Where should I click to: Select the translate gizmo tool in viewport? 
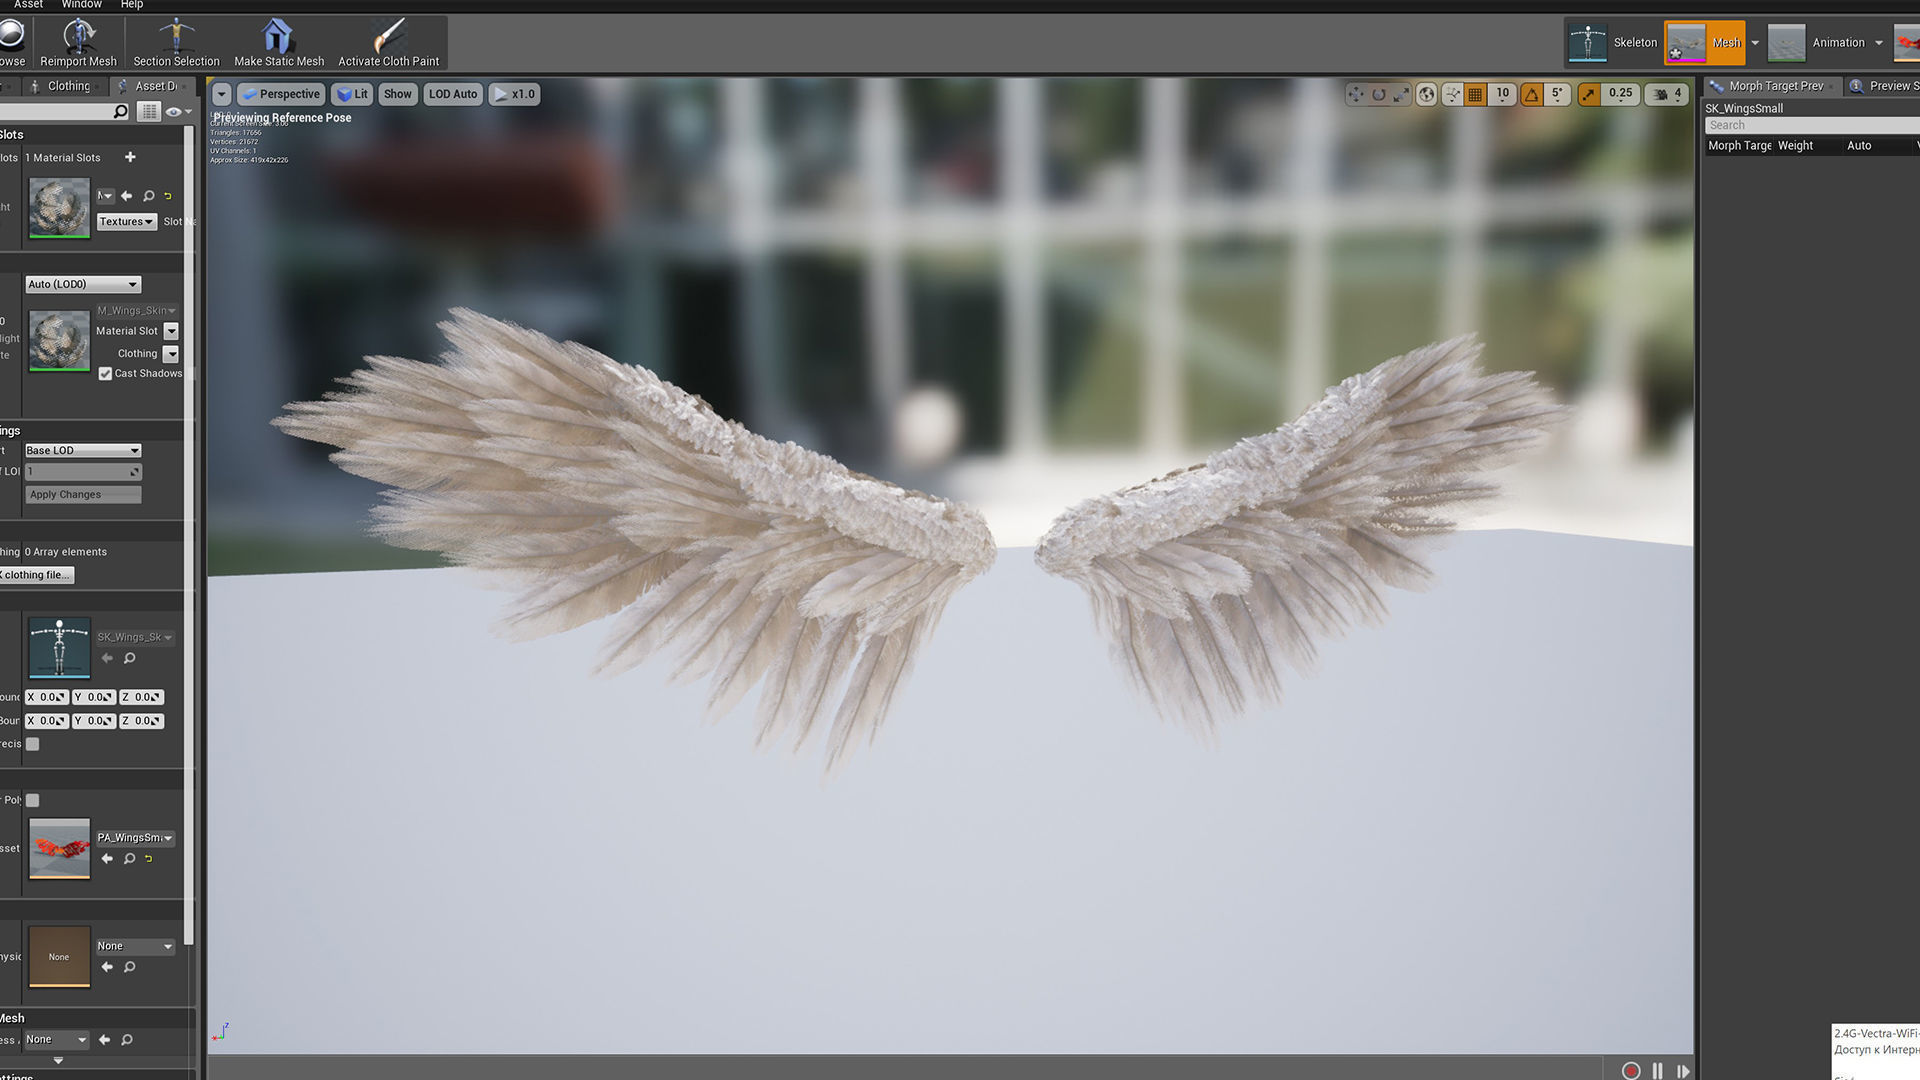[x=1356, y=94]
